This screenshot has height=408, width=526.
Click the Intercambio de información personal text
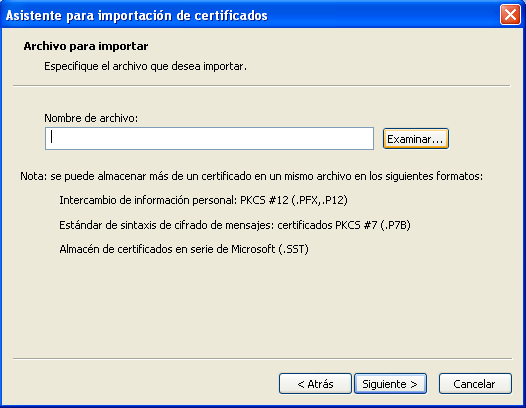(x=148, y=200)
